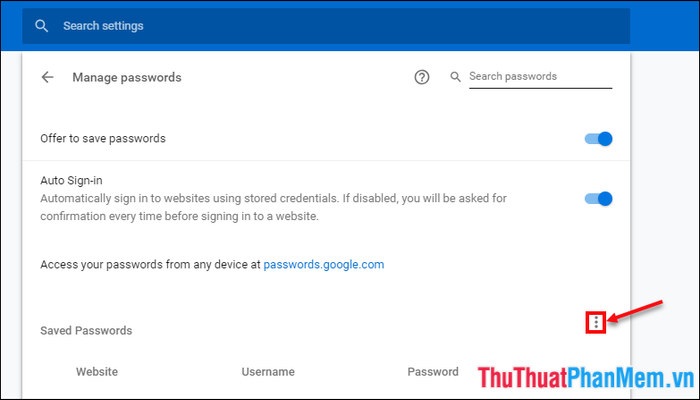Click the ThuThuatPhanMem.vn watermark logo
Image resolution: width=700 pixels, height=400 pixels.
(x=587, y=378)
